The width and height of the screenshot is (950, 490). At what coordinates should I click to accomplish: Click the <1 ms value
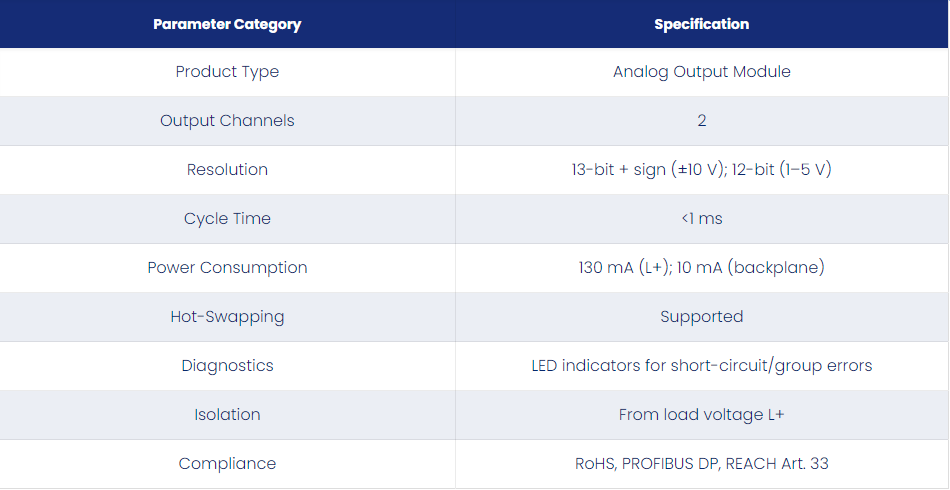click(702, 219)
